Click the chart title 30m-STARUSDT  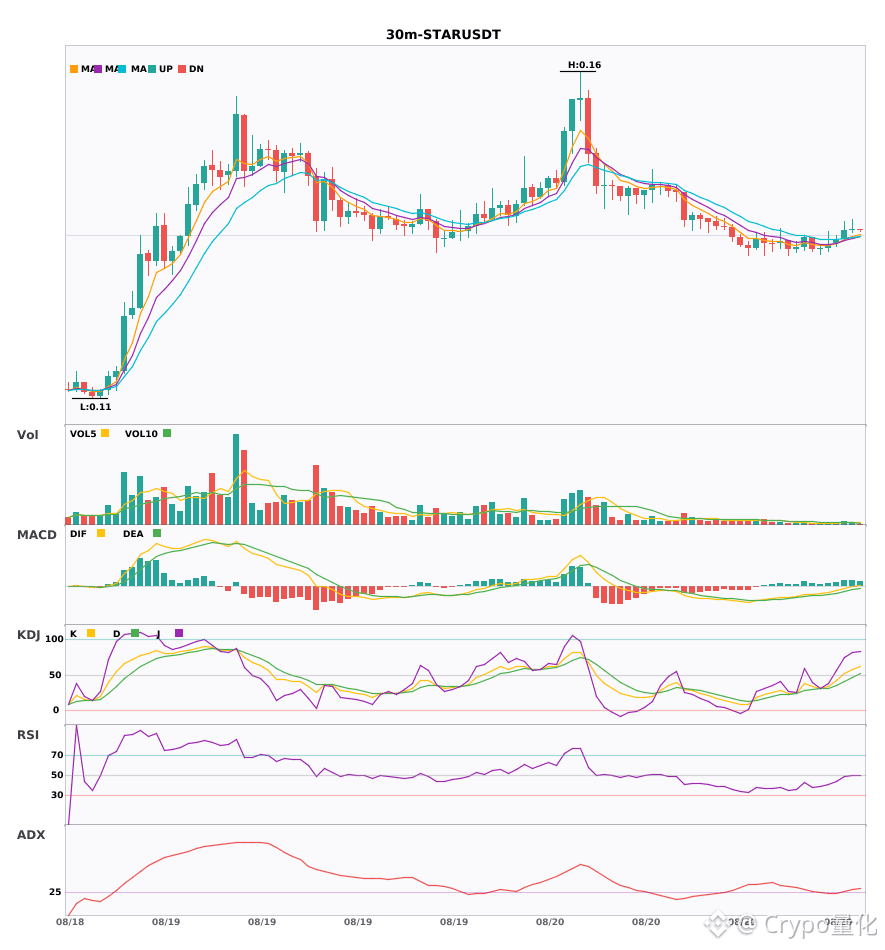[x=443, y=35]
